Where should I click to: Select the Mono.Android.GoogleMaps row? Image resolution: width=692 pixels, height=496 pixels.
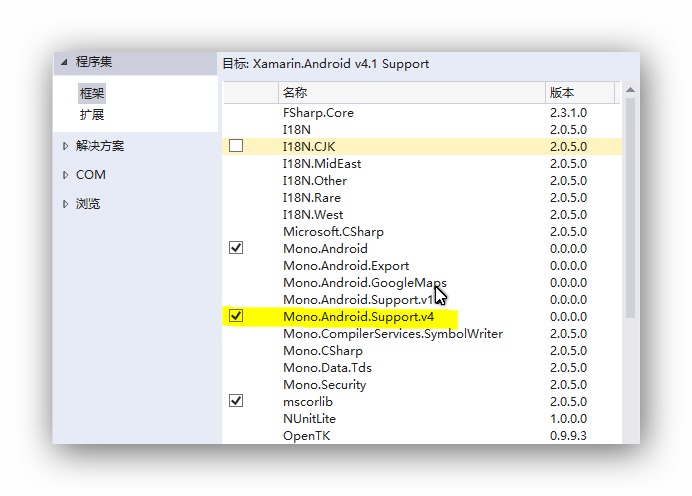point(422,282)
